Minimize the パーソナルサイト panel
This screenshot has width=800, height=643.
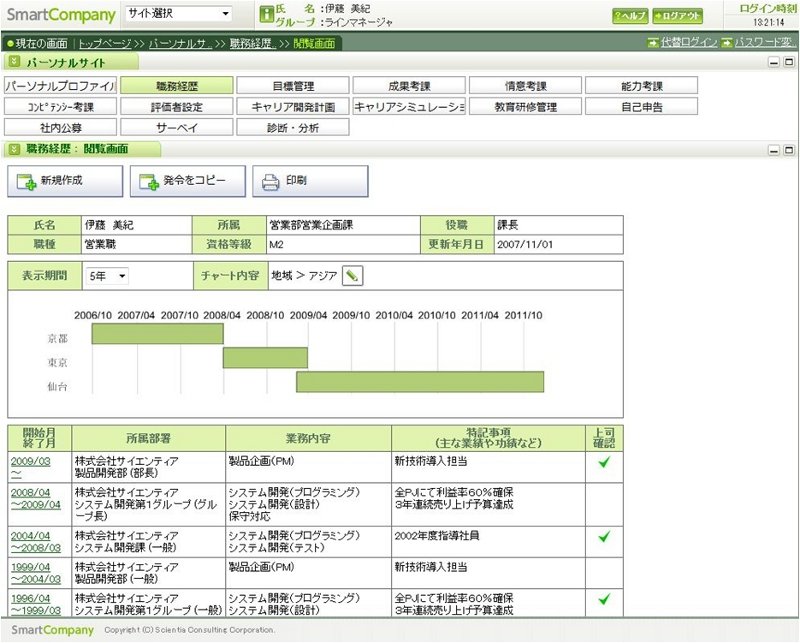coord(774,62)
